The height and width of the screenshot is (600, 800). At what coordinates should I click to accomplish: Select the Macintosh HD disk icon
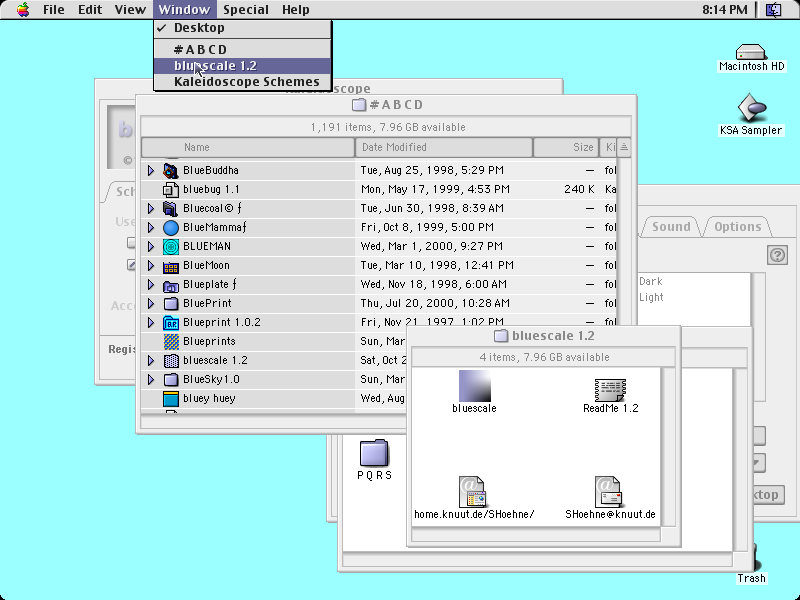click(751, 52)
